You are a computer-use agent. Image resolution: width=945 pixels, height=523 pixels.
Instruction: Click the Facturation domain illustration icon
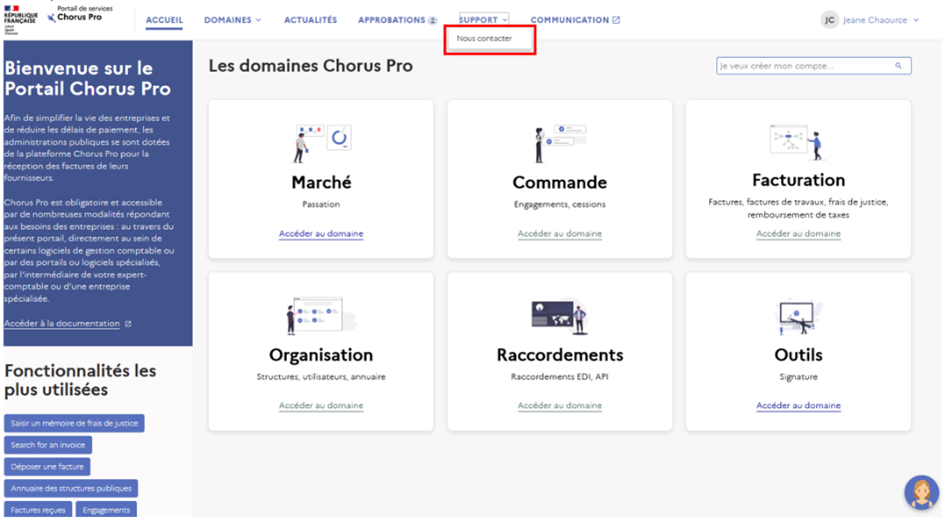pyautogui.click(x=797, y=142)
